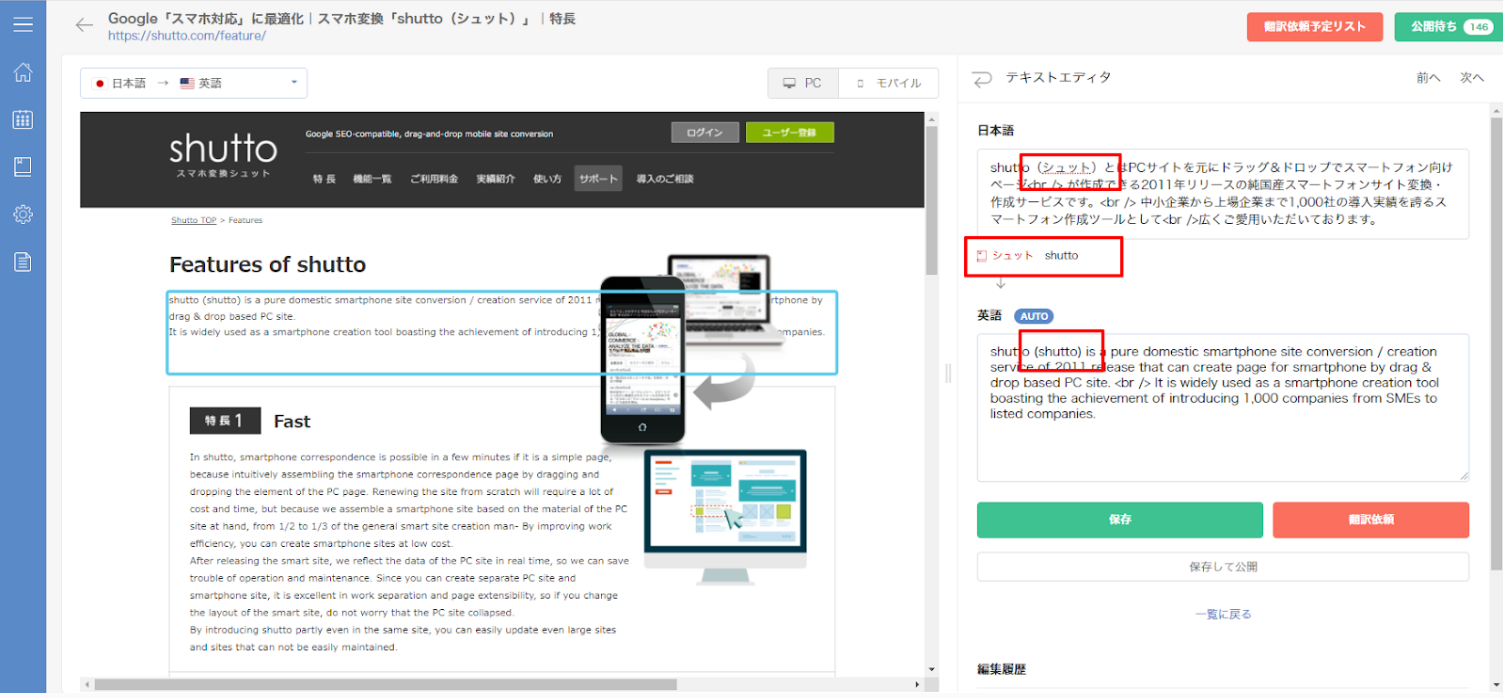Click the panel divider handle
The height and width of the screenshot is (698, 1503).
pos(948,372)
